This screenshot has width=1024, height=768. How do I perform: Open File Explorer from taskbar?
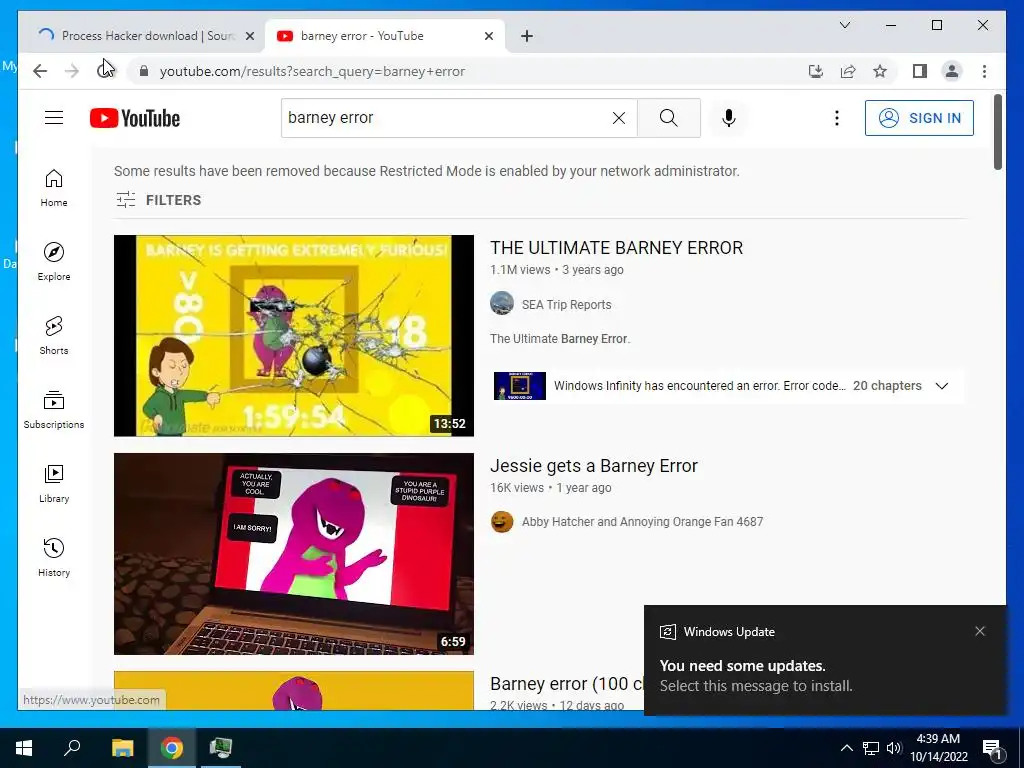click(122, 748)
